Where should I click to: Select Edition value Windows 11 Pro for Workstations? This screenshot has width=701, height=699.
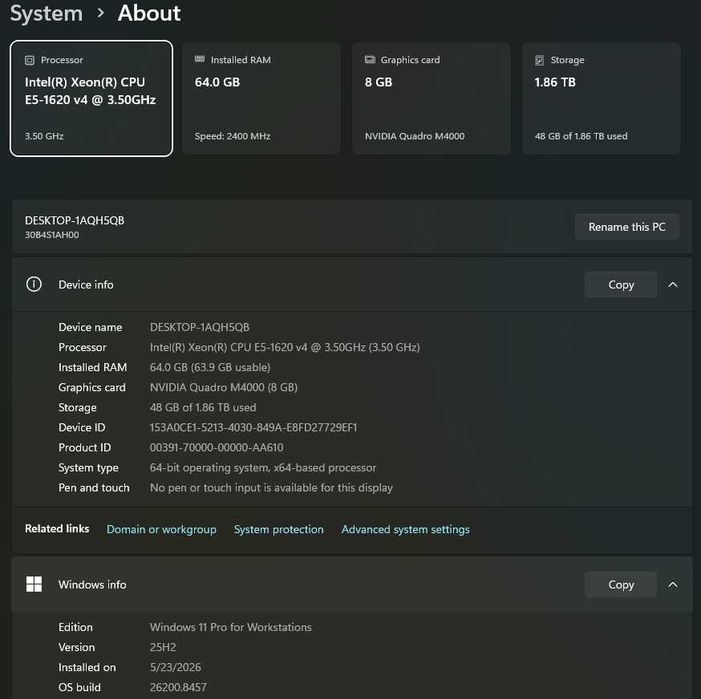click(231, 627)
